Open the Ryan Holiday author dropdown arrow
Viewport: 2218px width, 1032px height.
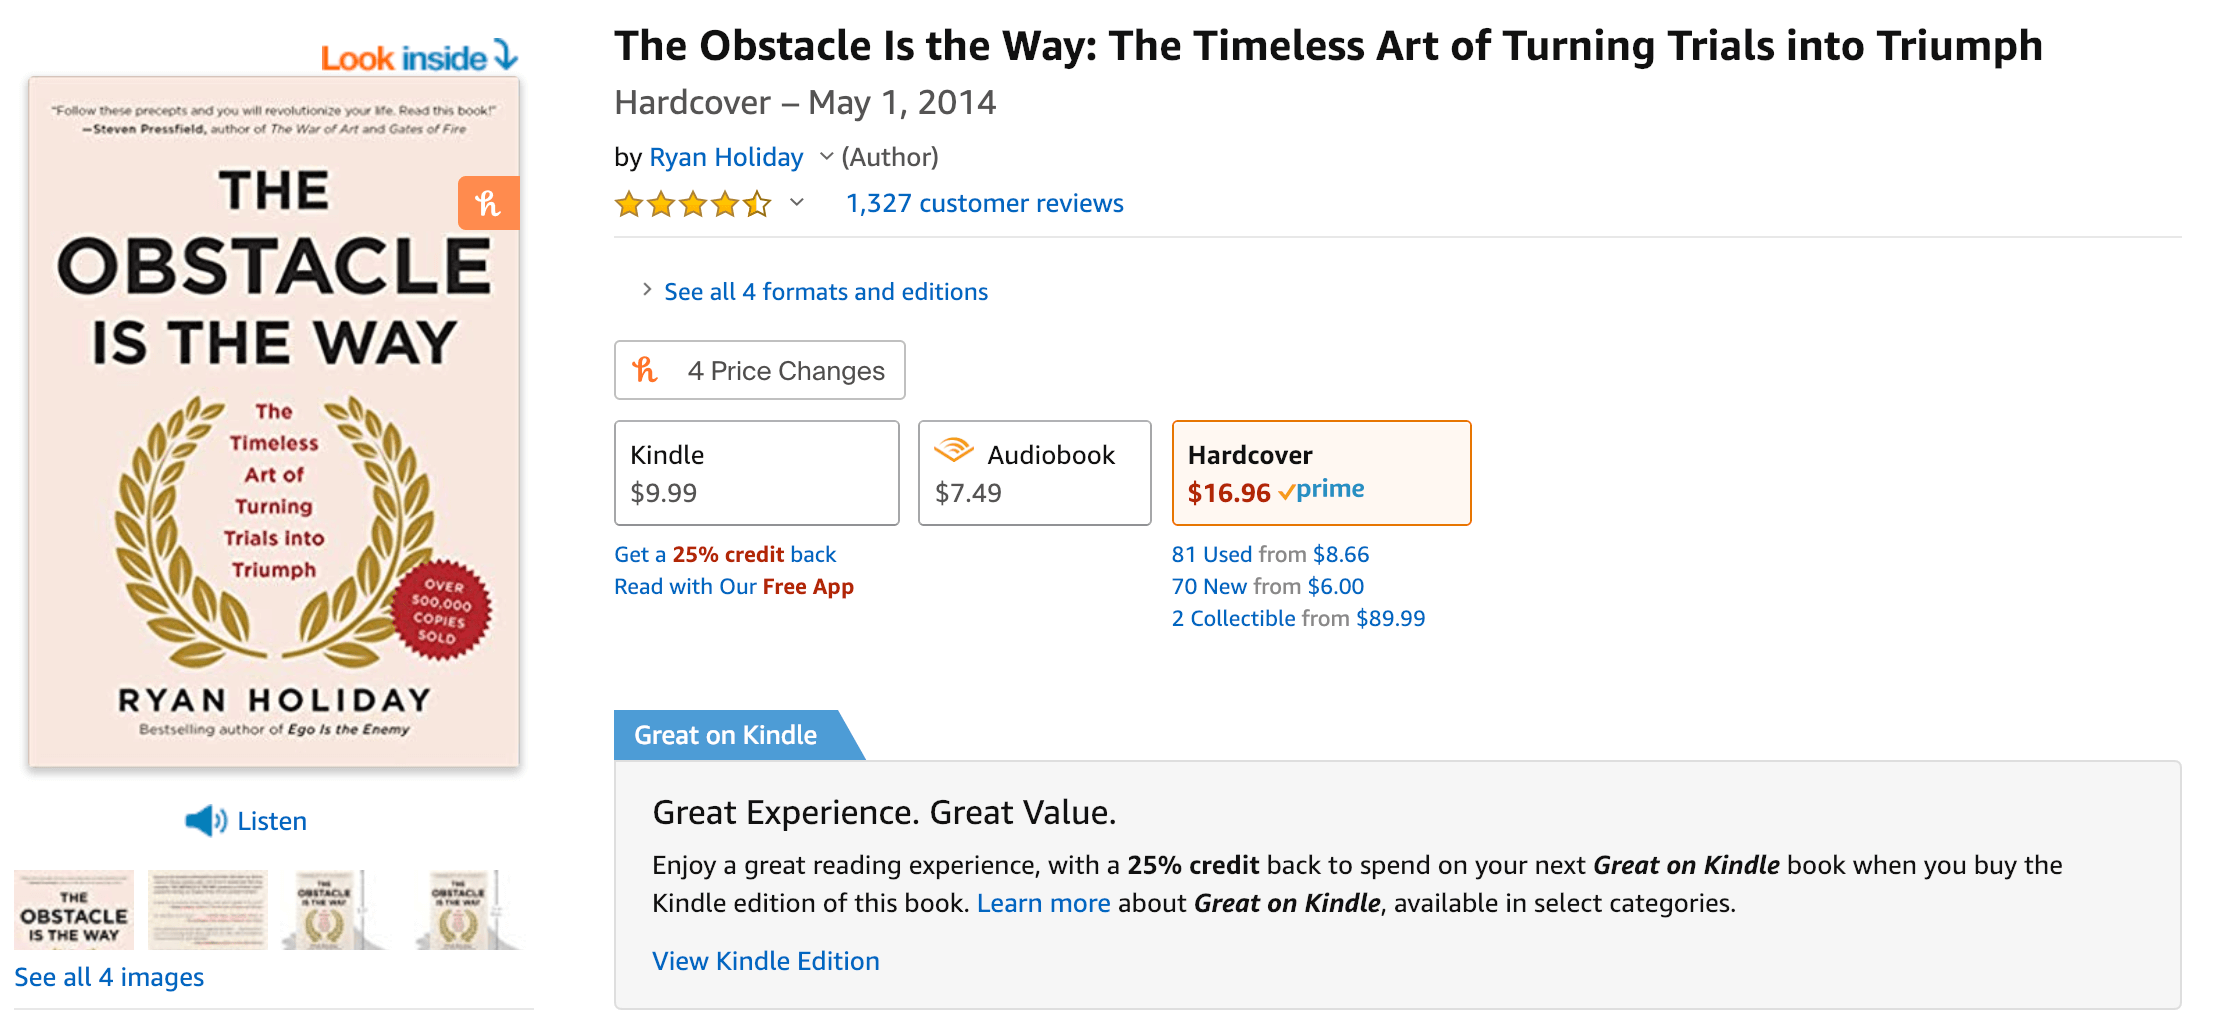point(826,156)
